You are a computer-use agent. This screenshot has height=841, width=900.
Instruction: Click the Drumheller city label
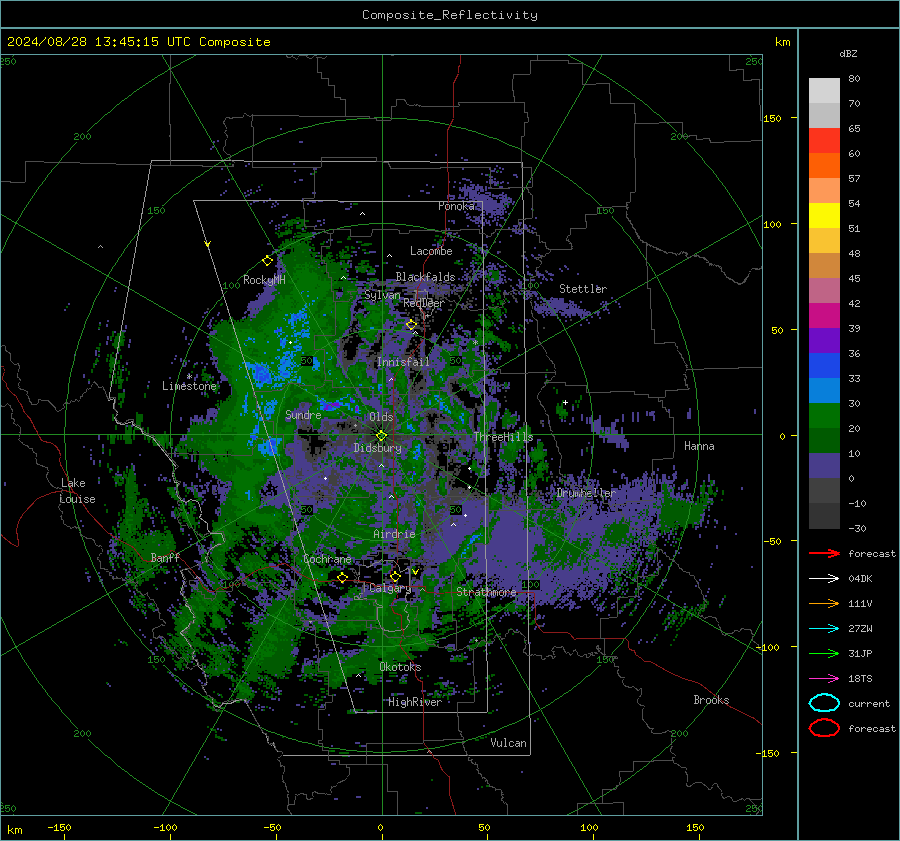pyautogui.click(x=586, y=493)
